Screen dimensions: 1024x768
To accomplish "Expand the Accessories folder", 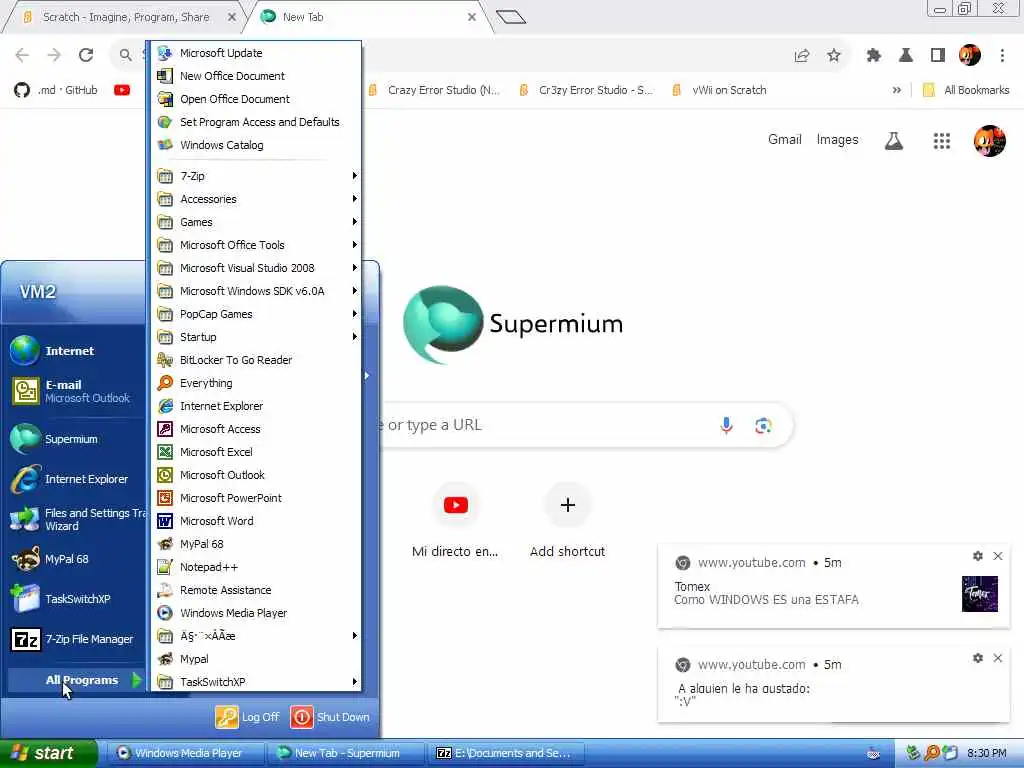I will [x=256, y=199].
